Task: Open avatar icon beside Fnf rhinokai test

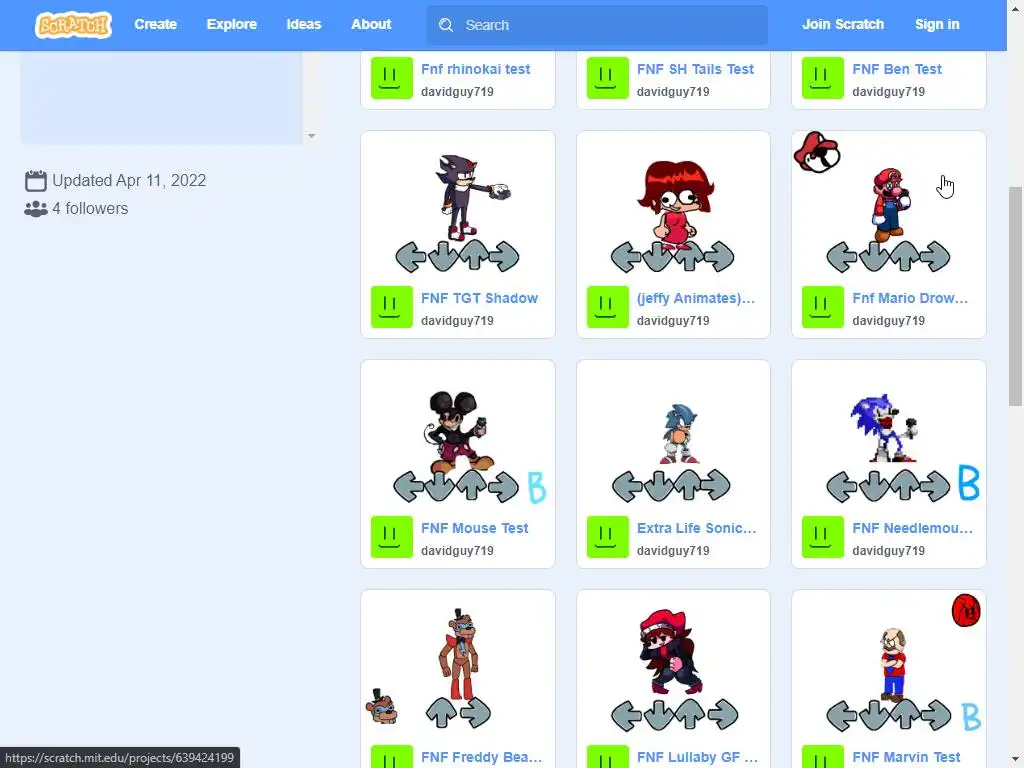Action: [x=391, y=78]
